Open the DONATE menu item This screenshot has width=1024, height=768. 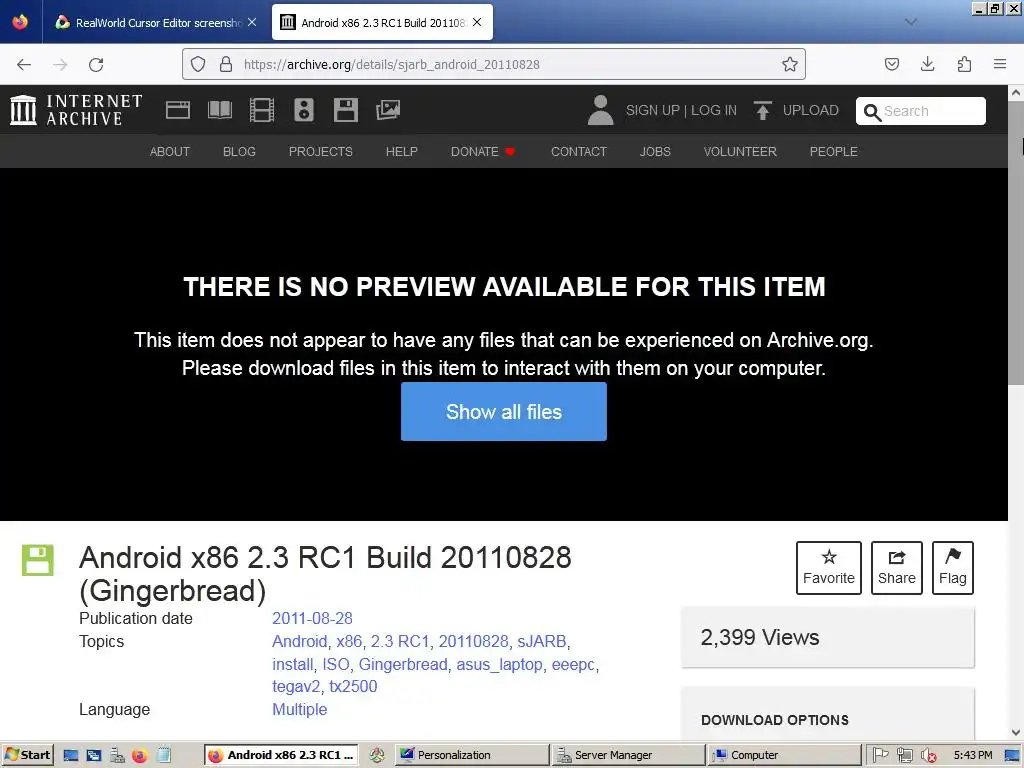point(483,152)
